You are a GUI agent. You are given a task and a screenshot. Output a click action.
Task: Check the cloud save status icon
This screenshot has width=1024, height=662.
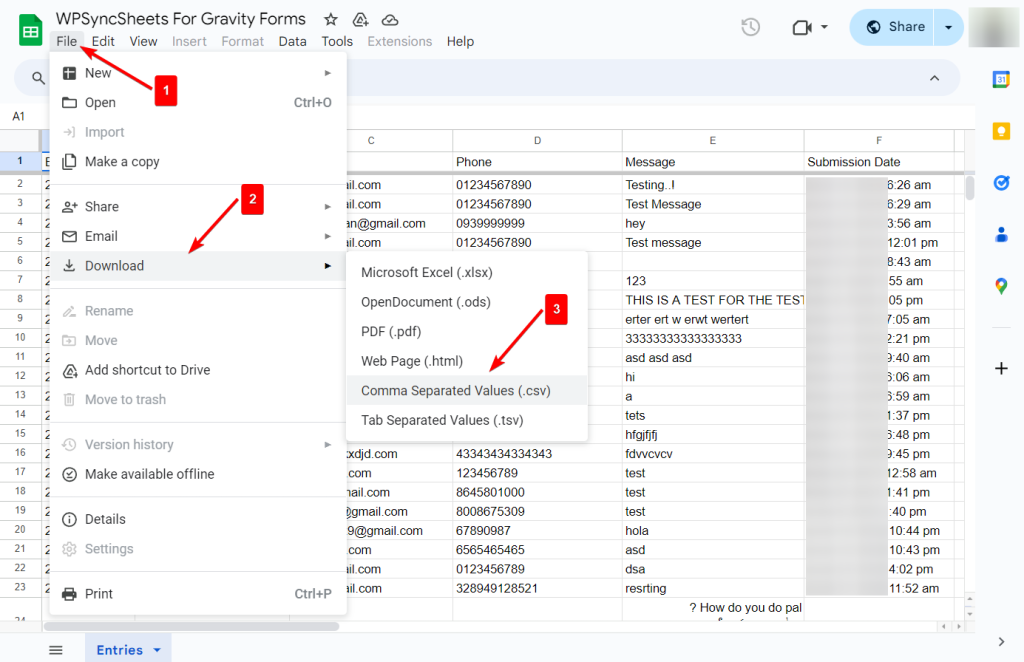[390, 20]
